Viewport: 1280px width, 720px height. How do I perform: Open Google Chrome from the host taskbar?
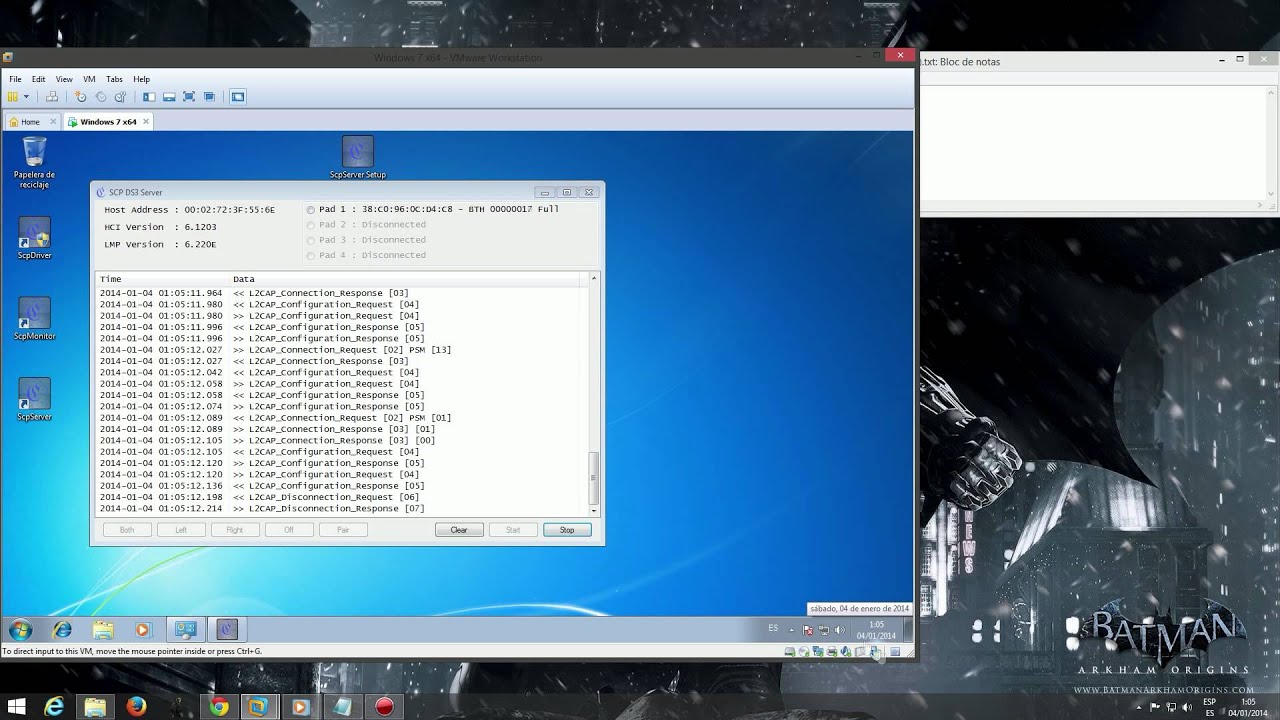tap(218, 707)
